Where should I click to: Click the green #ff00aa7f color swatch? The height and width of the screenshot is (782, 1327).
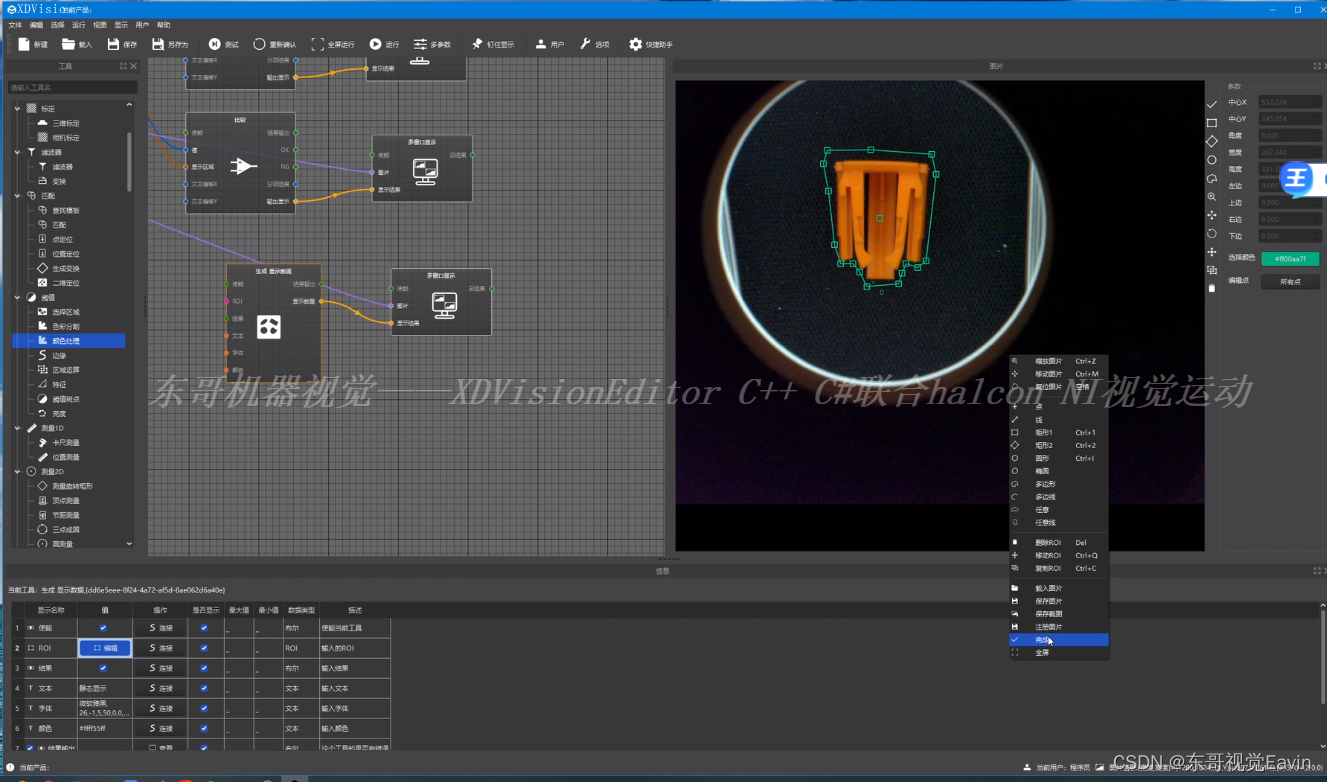coord(1290,259)
